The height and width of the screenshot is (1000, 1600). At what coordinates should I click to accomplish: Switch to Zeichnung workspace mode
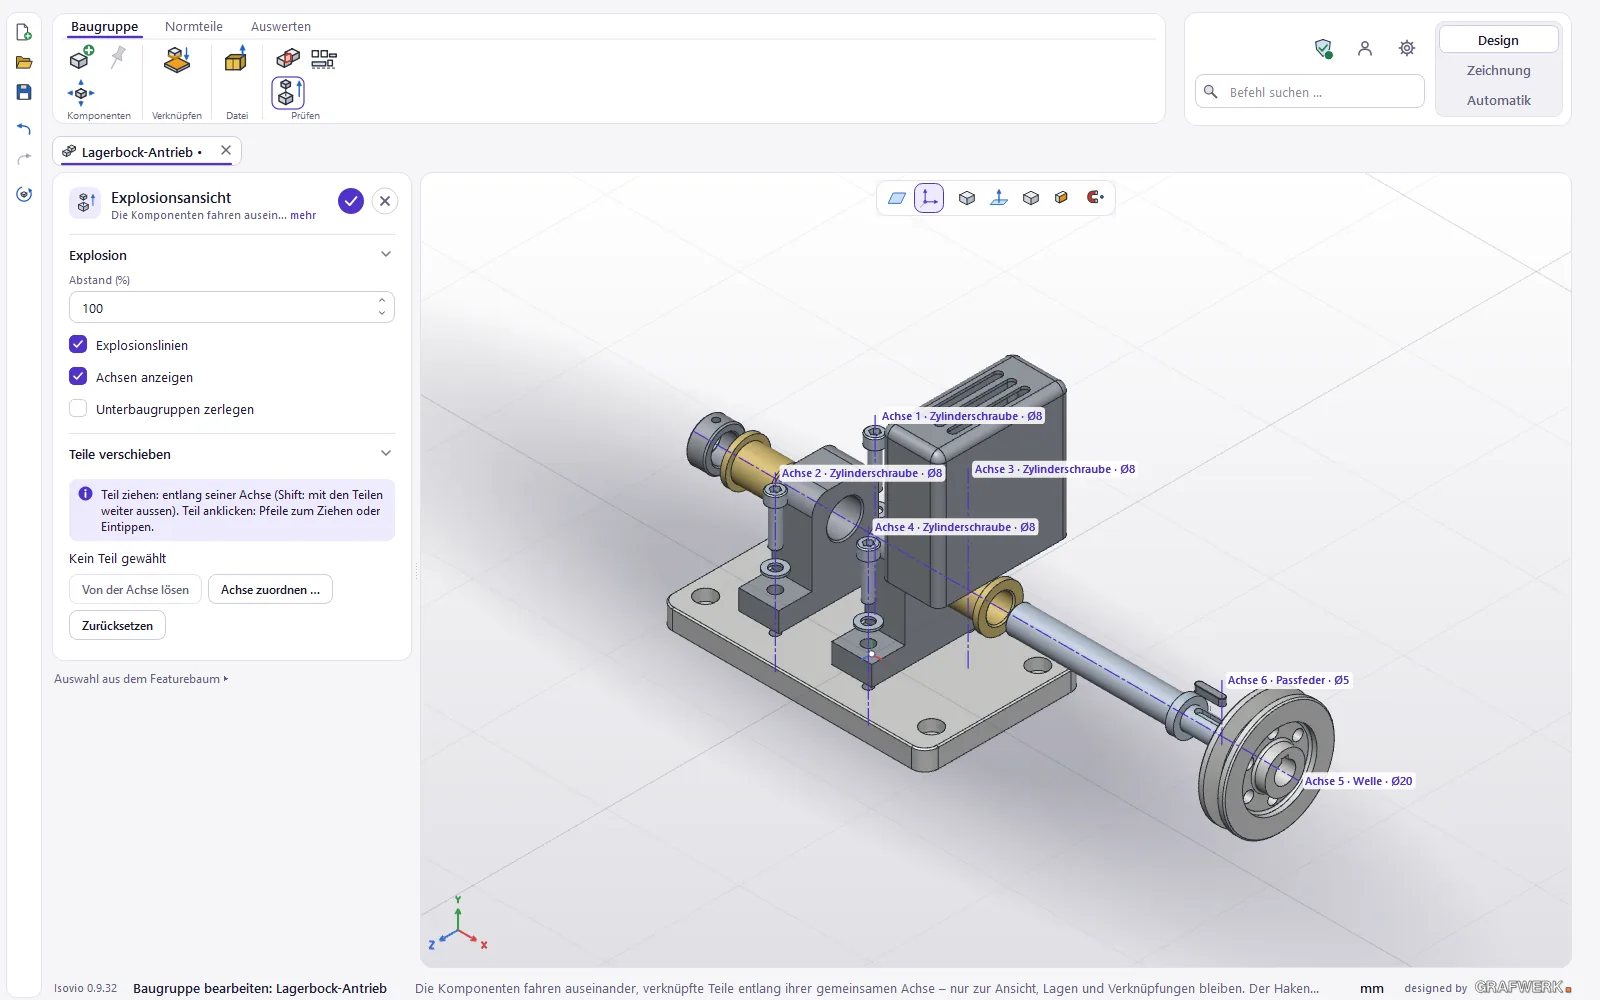click(1498, 70)
